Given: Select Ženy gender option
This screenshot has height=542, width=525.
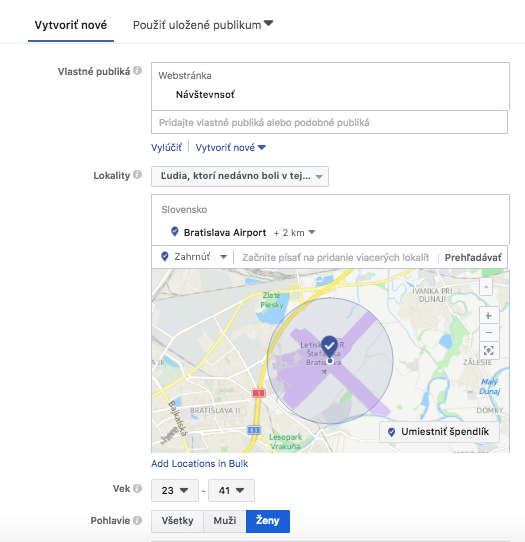Looking at the screenshot, I should click(x=268, y=521).
